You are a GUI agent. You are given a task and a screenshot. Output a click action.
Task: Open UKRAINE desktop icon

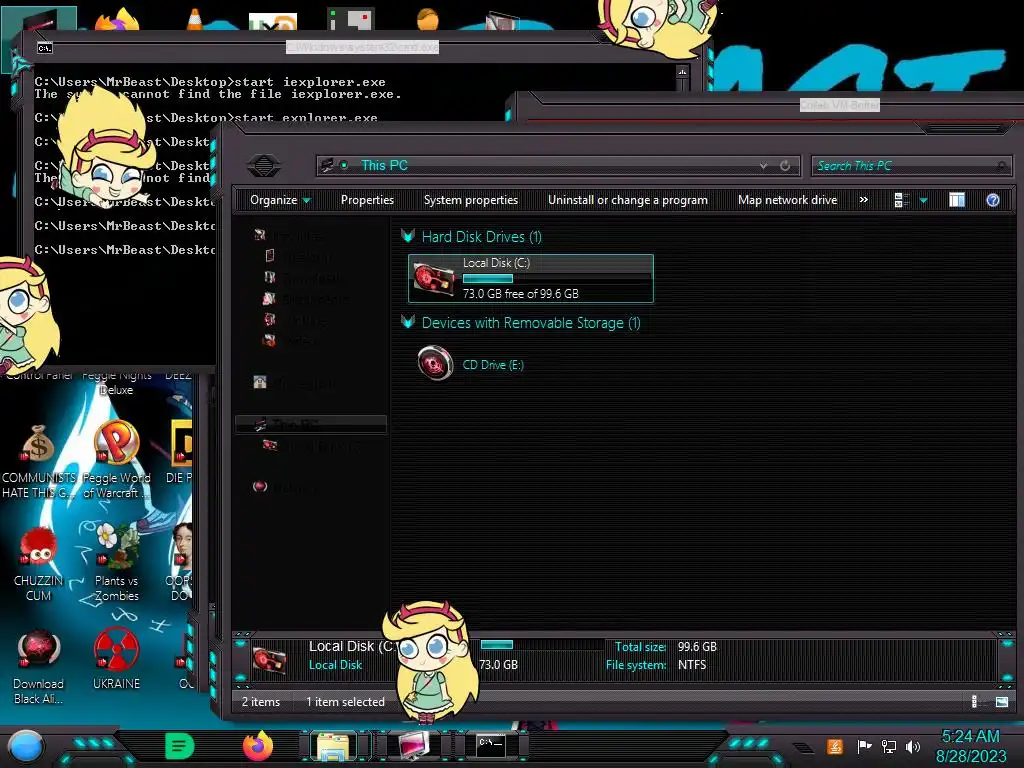pos(116,660)
